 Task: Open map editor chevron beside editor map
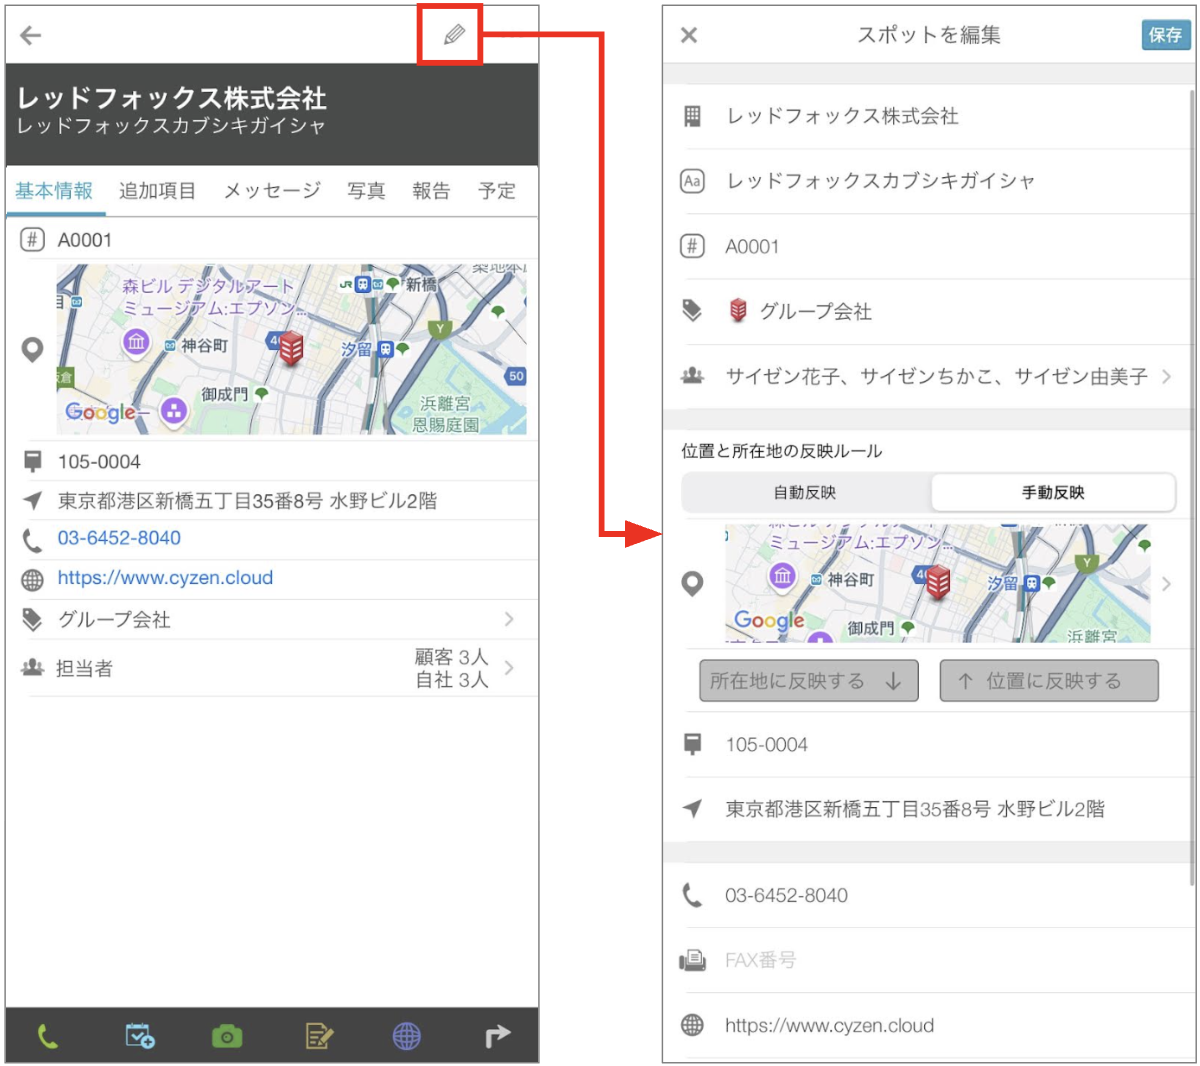(1166, 583)
